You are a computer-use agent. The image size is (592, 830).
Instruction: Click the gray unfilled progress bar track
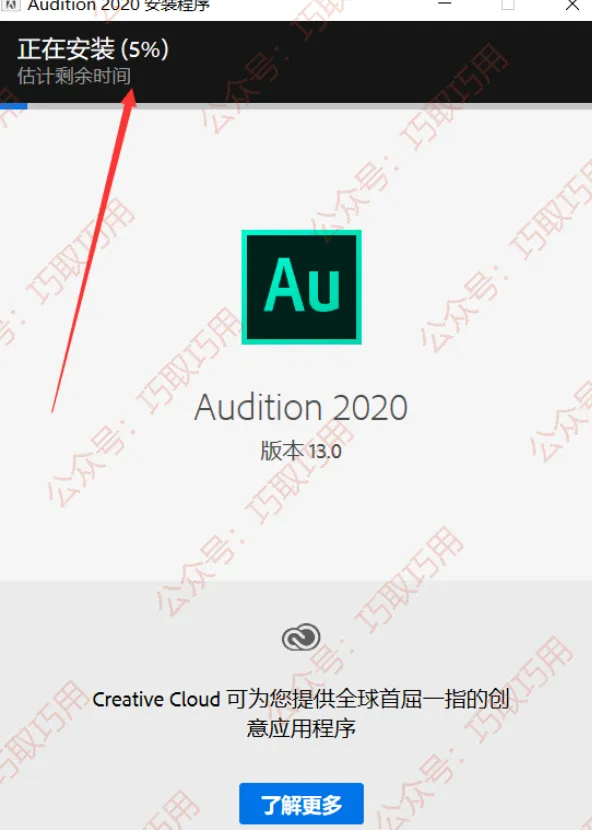coord(310,106)
